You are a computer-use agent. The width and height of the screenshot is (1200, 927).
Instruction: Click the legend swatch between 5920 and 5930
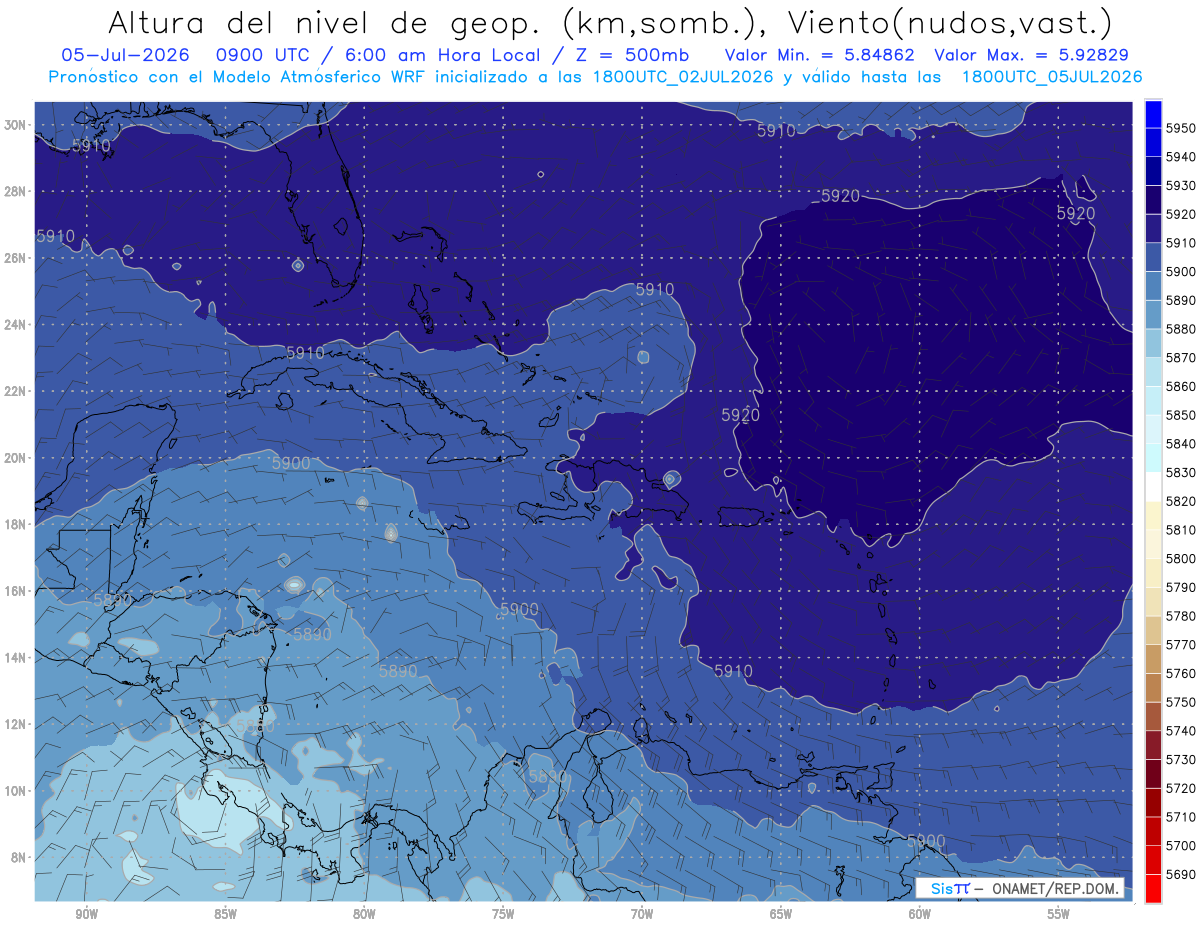[x=1153, y=200]
